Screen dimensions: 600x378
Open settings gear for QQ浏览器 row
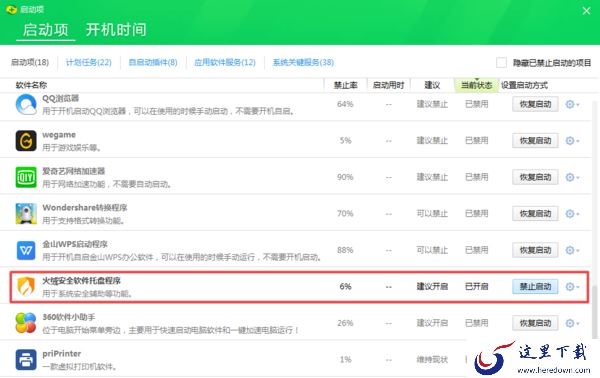tap(572, 104)
